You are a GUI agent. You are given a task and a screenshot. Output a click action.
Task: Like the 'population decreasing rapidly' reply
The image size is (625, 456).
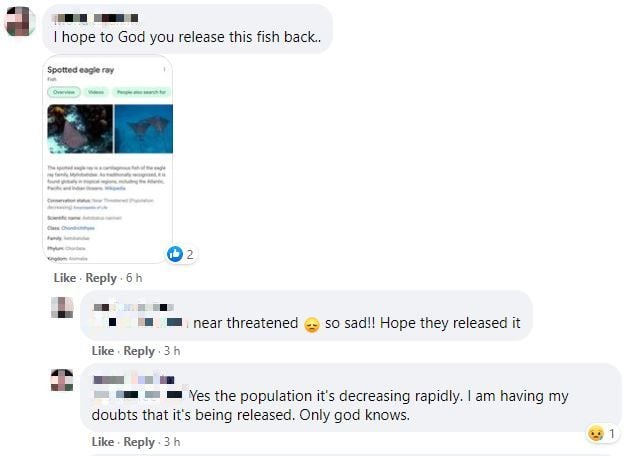(x=103, y=442)
